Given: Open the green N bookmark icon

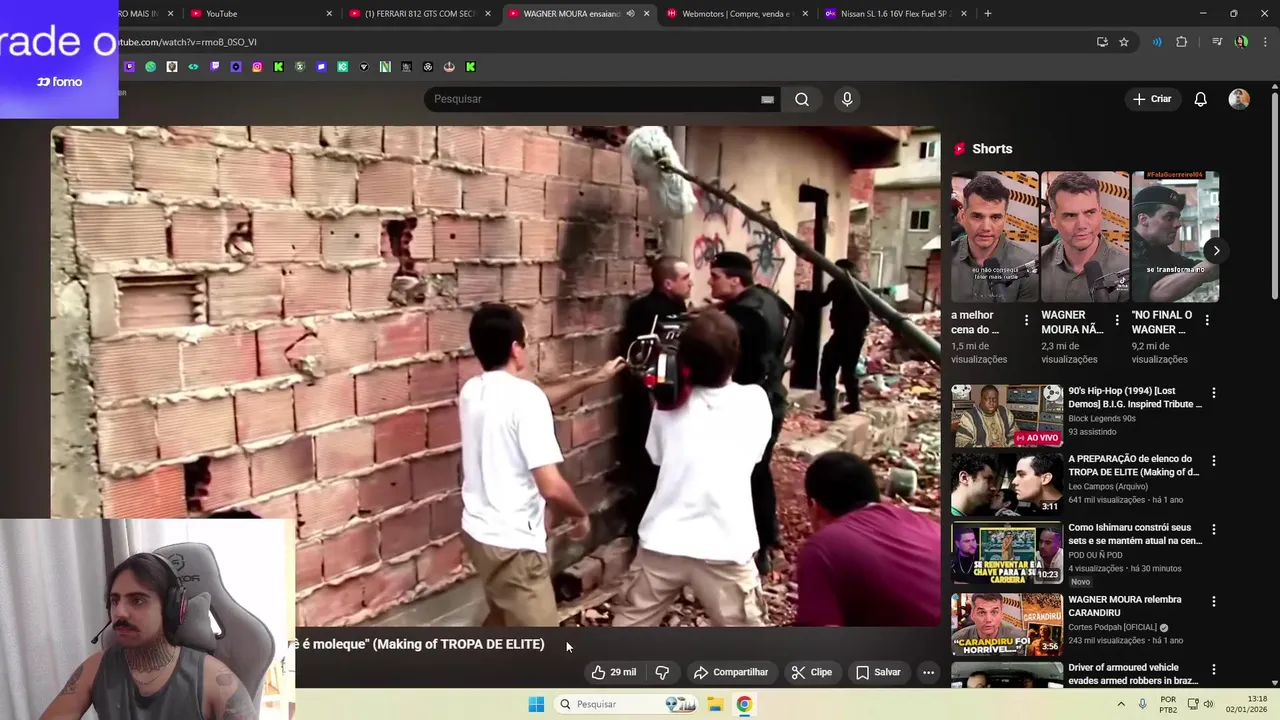Looking at the screenshot, I should click(385, 67).
